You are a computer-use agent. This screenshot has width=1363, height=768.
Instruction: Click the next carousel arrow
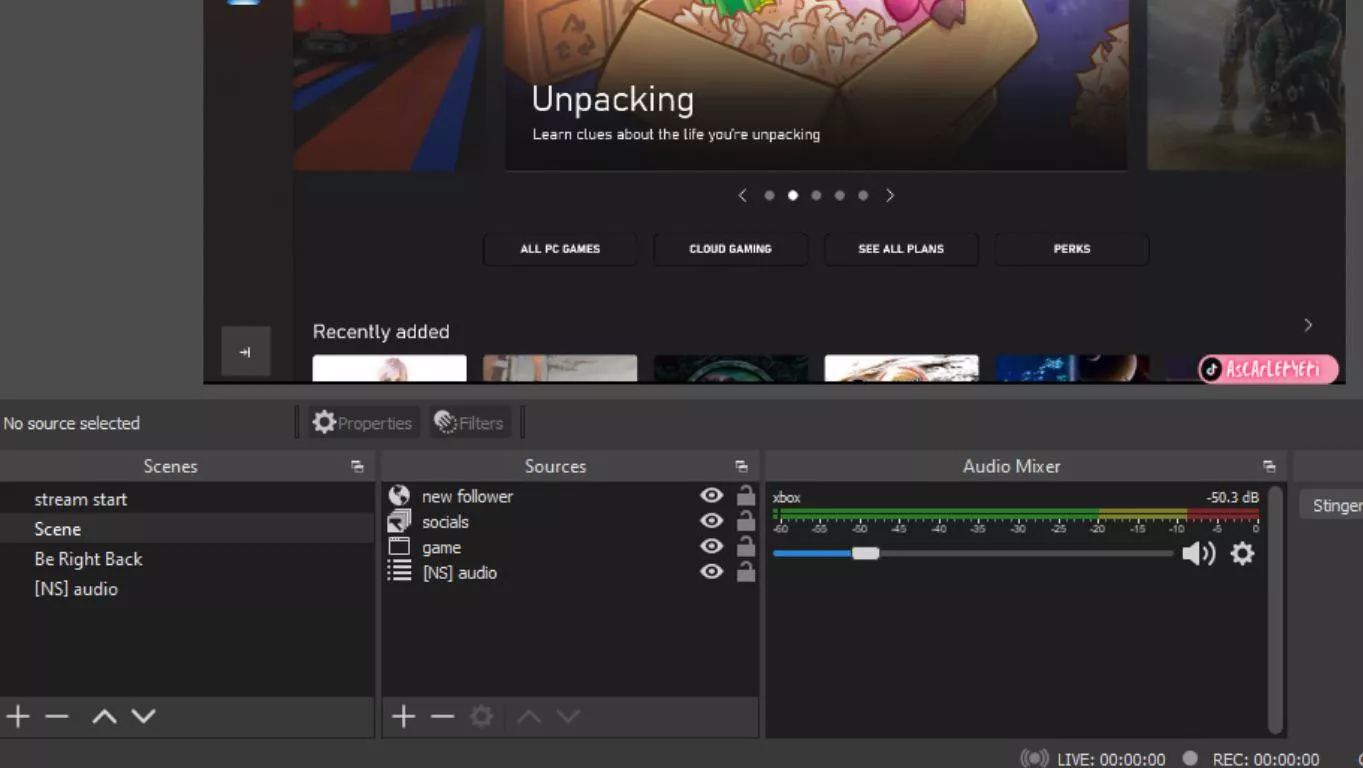pyautogui.click(x=889, y=195)
